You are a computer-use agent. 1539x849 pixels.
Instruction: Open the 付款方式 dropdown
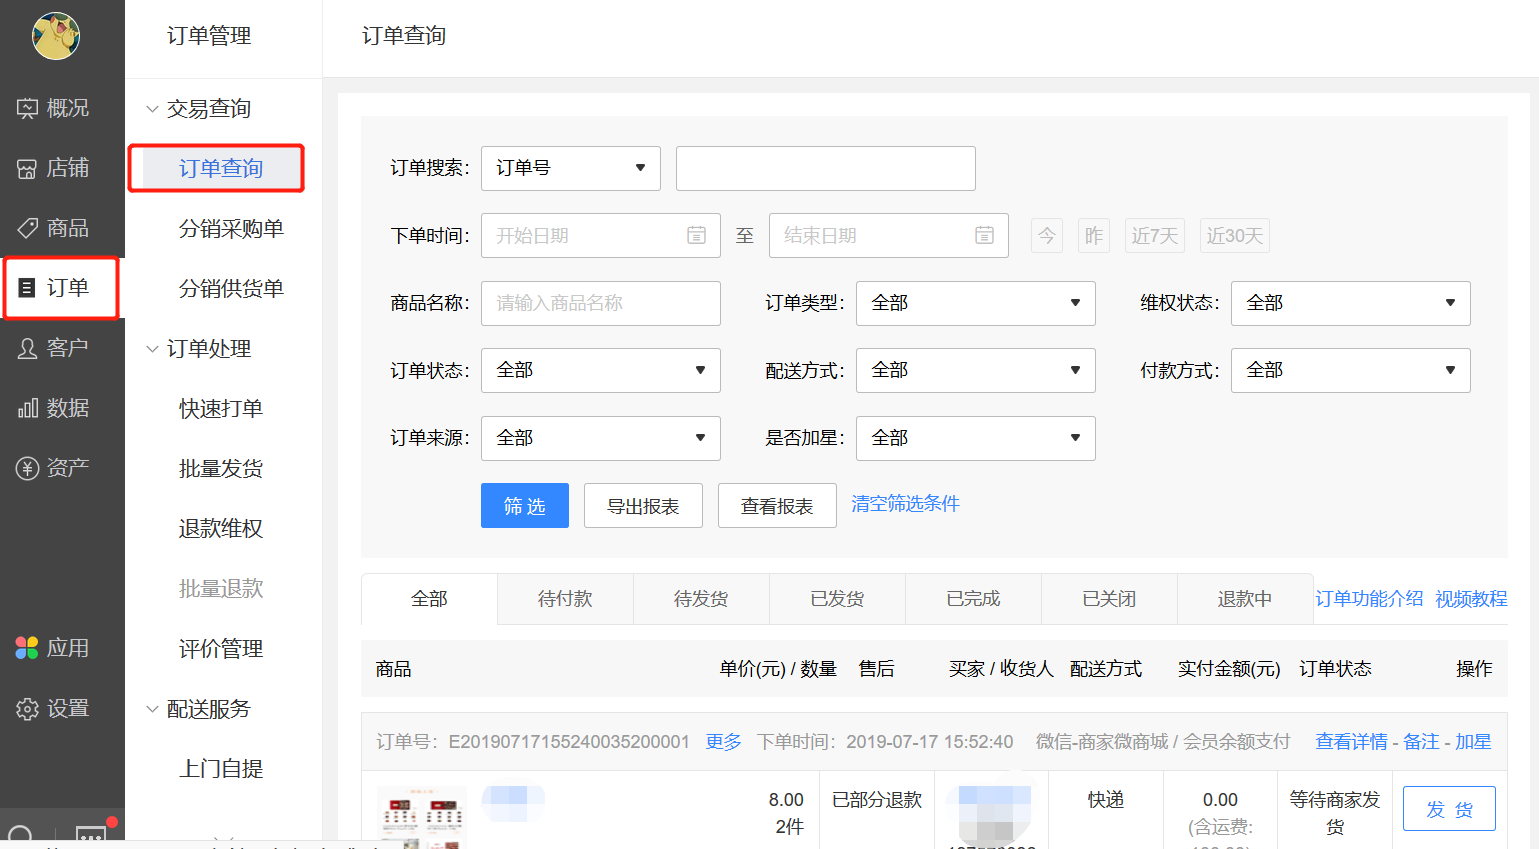1350,370
